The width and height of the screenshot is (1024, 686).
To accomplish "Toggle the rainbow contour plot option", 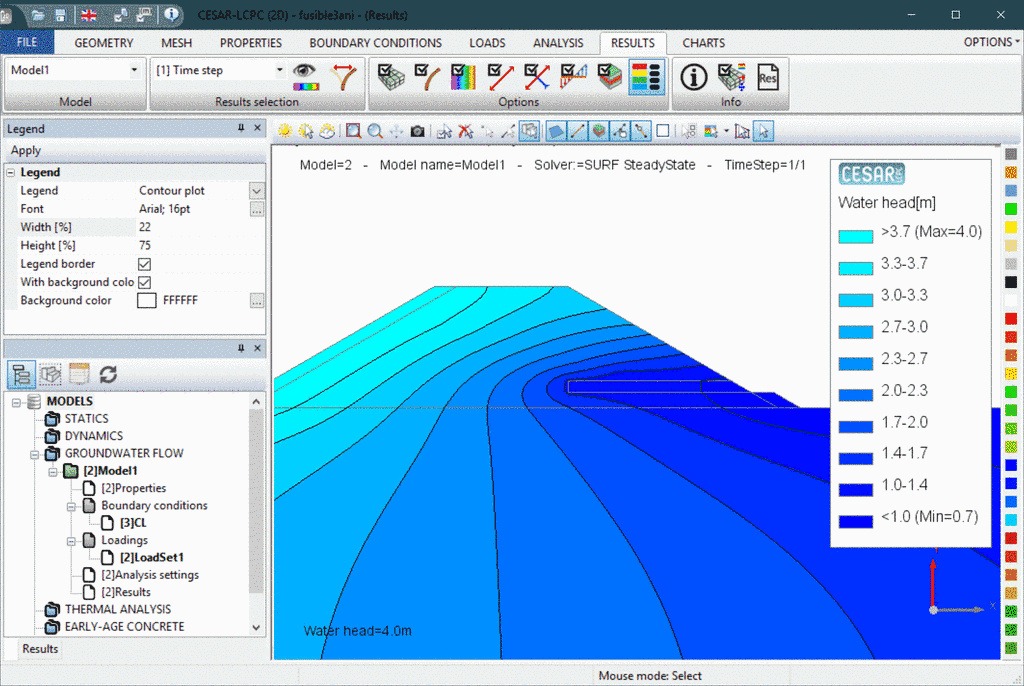I will click(464, 76).
